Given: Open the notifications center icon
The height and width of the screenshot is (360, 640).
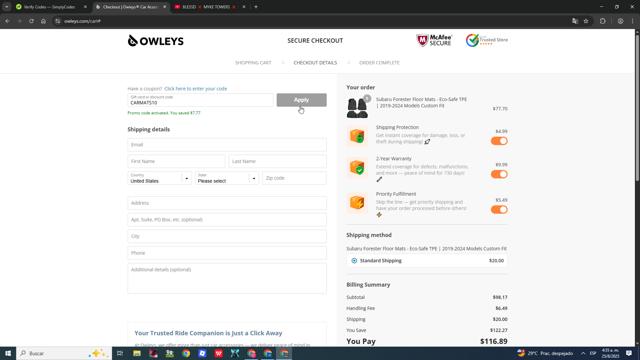Looking at the screenshot, I should 629,353.
